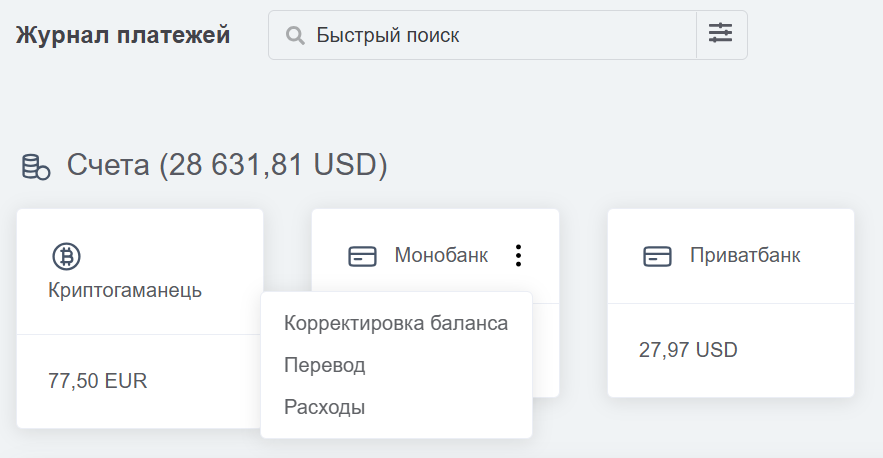Click the 27,97 USD balance
The height and width of the screenshot is (458, 883).
point(688,350)
